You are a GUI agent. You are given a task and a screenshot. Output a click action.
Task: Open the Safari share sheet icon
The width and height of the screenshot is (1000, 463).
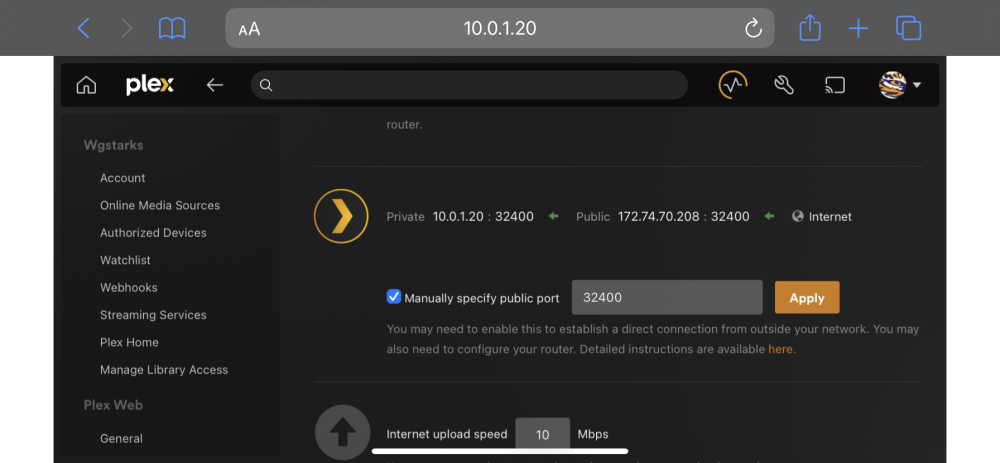809,28
